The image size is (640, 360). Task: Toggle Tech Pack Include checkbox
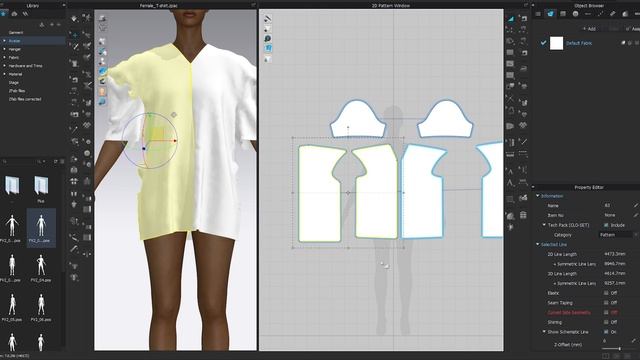coord(606,225)
